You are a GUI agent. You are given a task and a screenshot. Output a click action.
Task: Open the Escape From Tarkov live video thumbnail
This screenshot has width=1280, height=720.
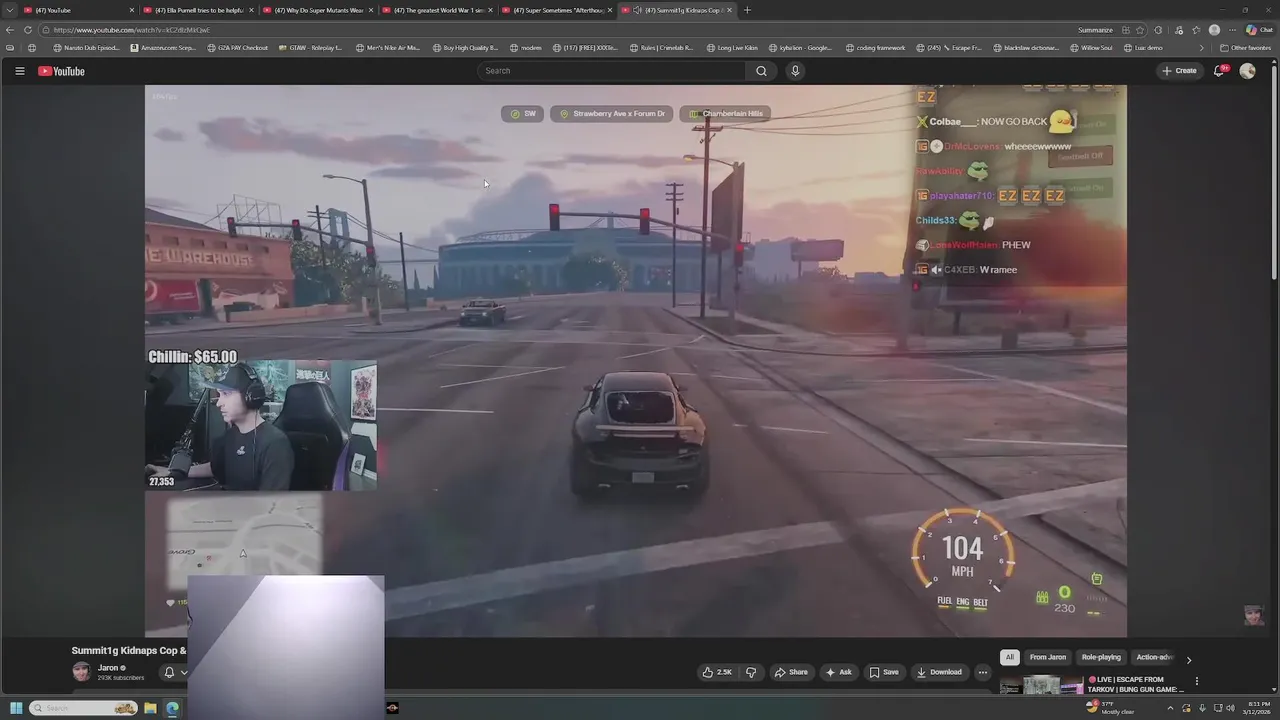[1041, 685]
